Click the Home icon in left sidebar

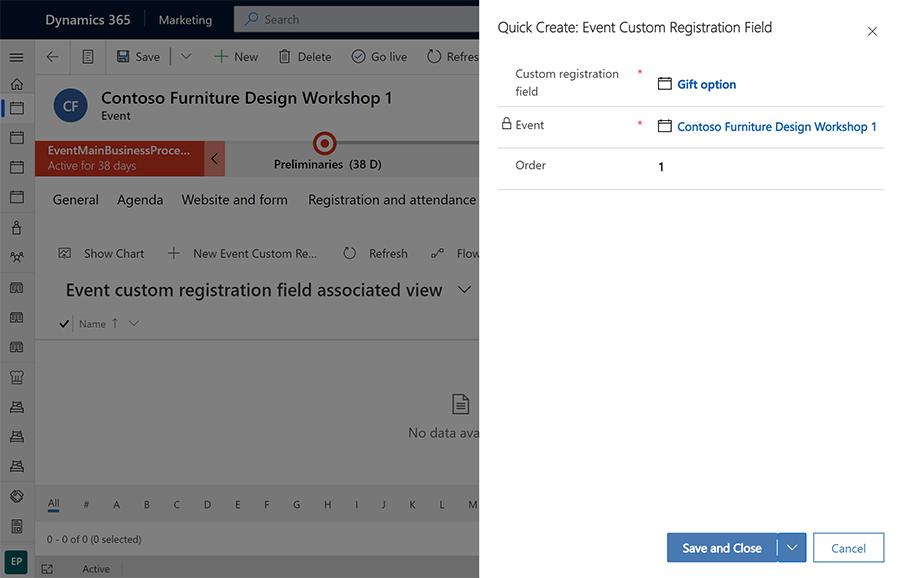click(x=16, y=84)
